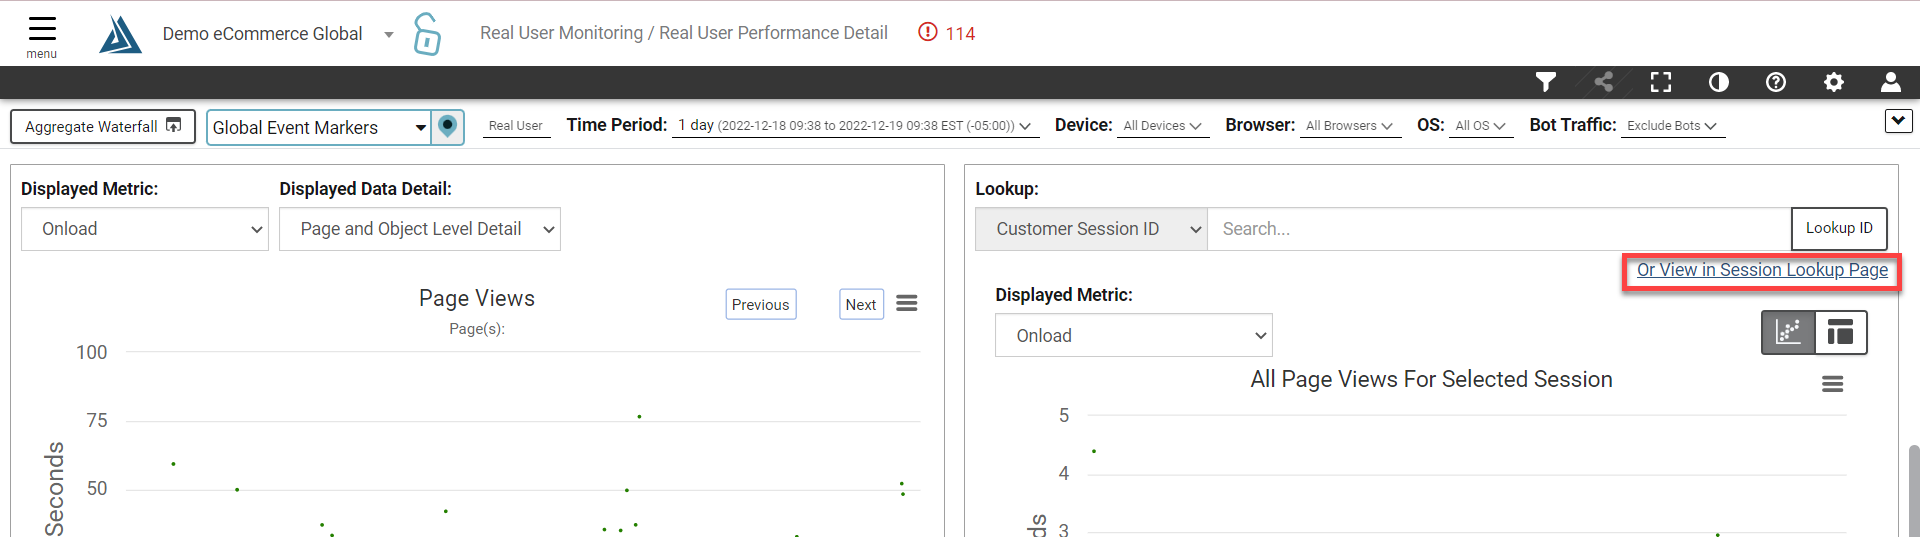This screenshot has height=537, width=1920.
Task: Click the share icon in dark toolbar
Action: (x=1604, y=82)
